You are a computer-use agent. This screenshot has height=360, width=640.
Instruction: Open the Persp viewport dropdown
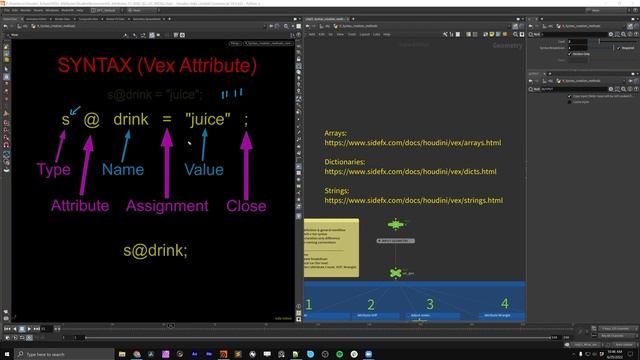click(235, 43)
